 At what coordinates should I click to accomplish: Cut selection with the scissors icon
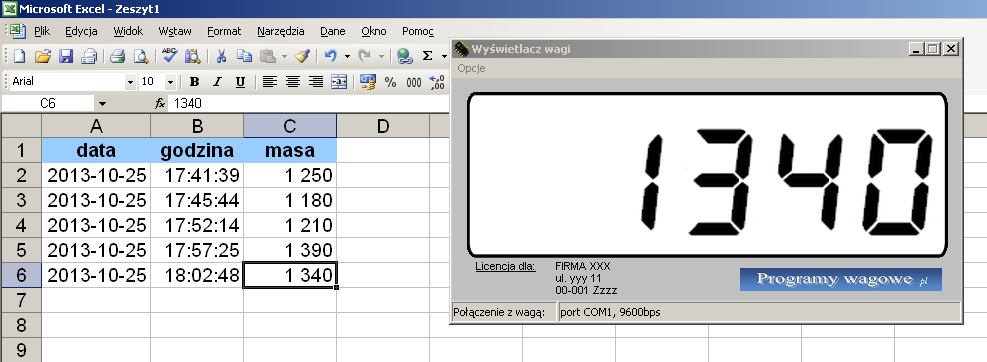(x=221, y=56)
